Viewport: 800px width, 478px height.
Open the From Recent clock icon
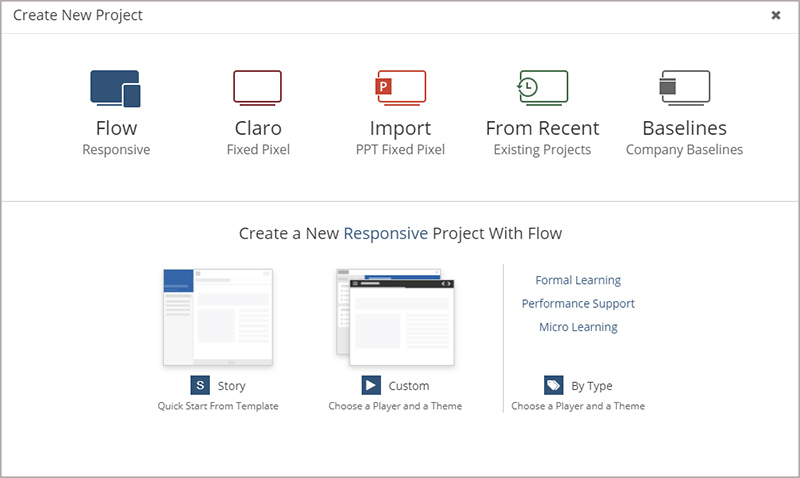click(x=542, y=87)
